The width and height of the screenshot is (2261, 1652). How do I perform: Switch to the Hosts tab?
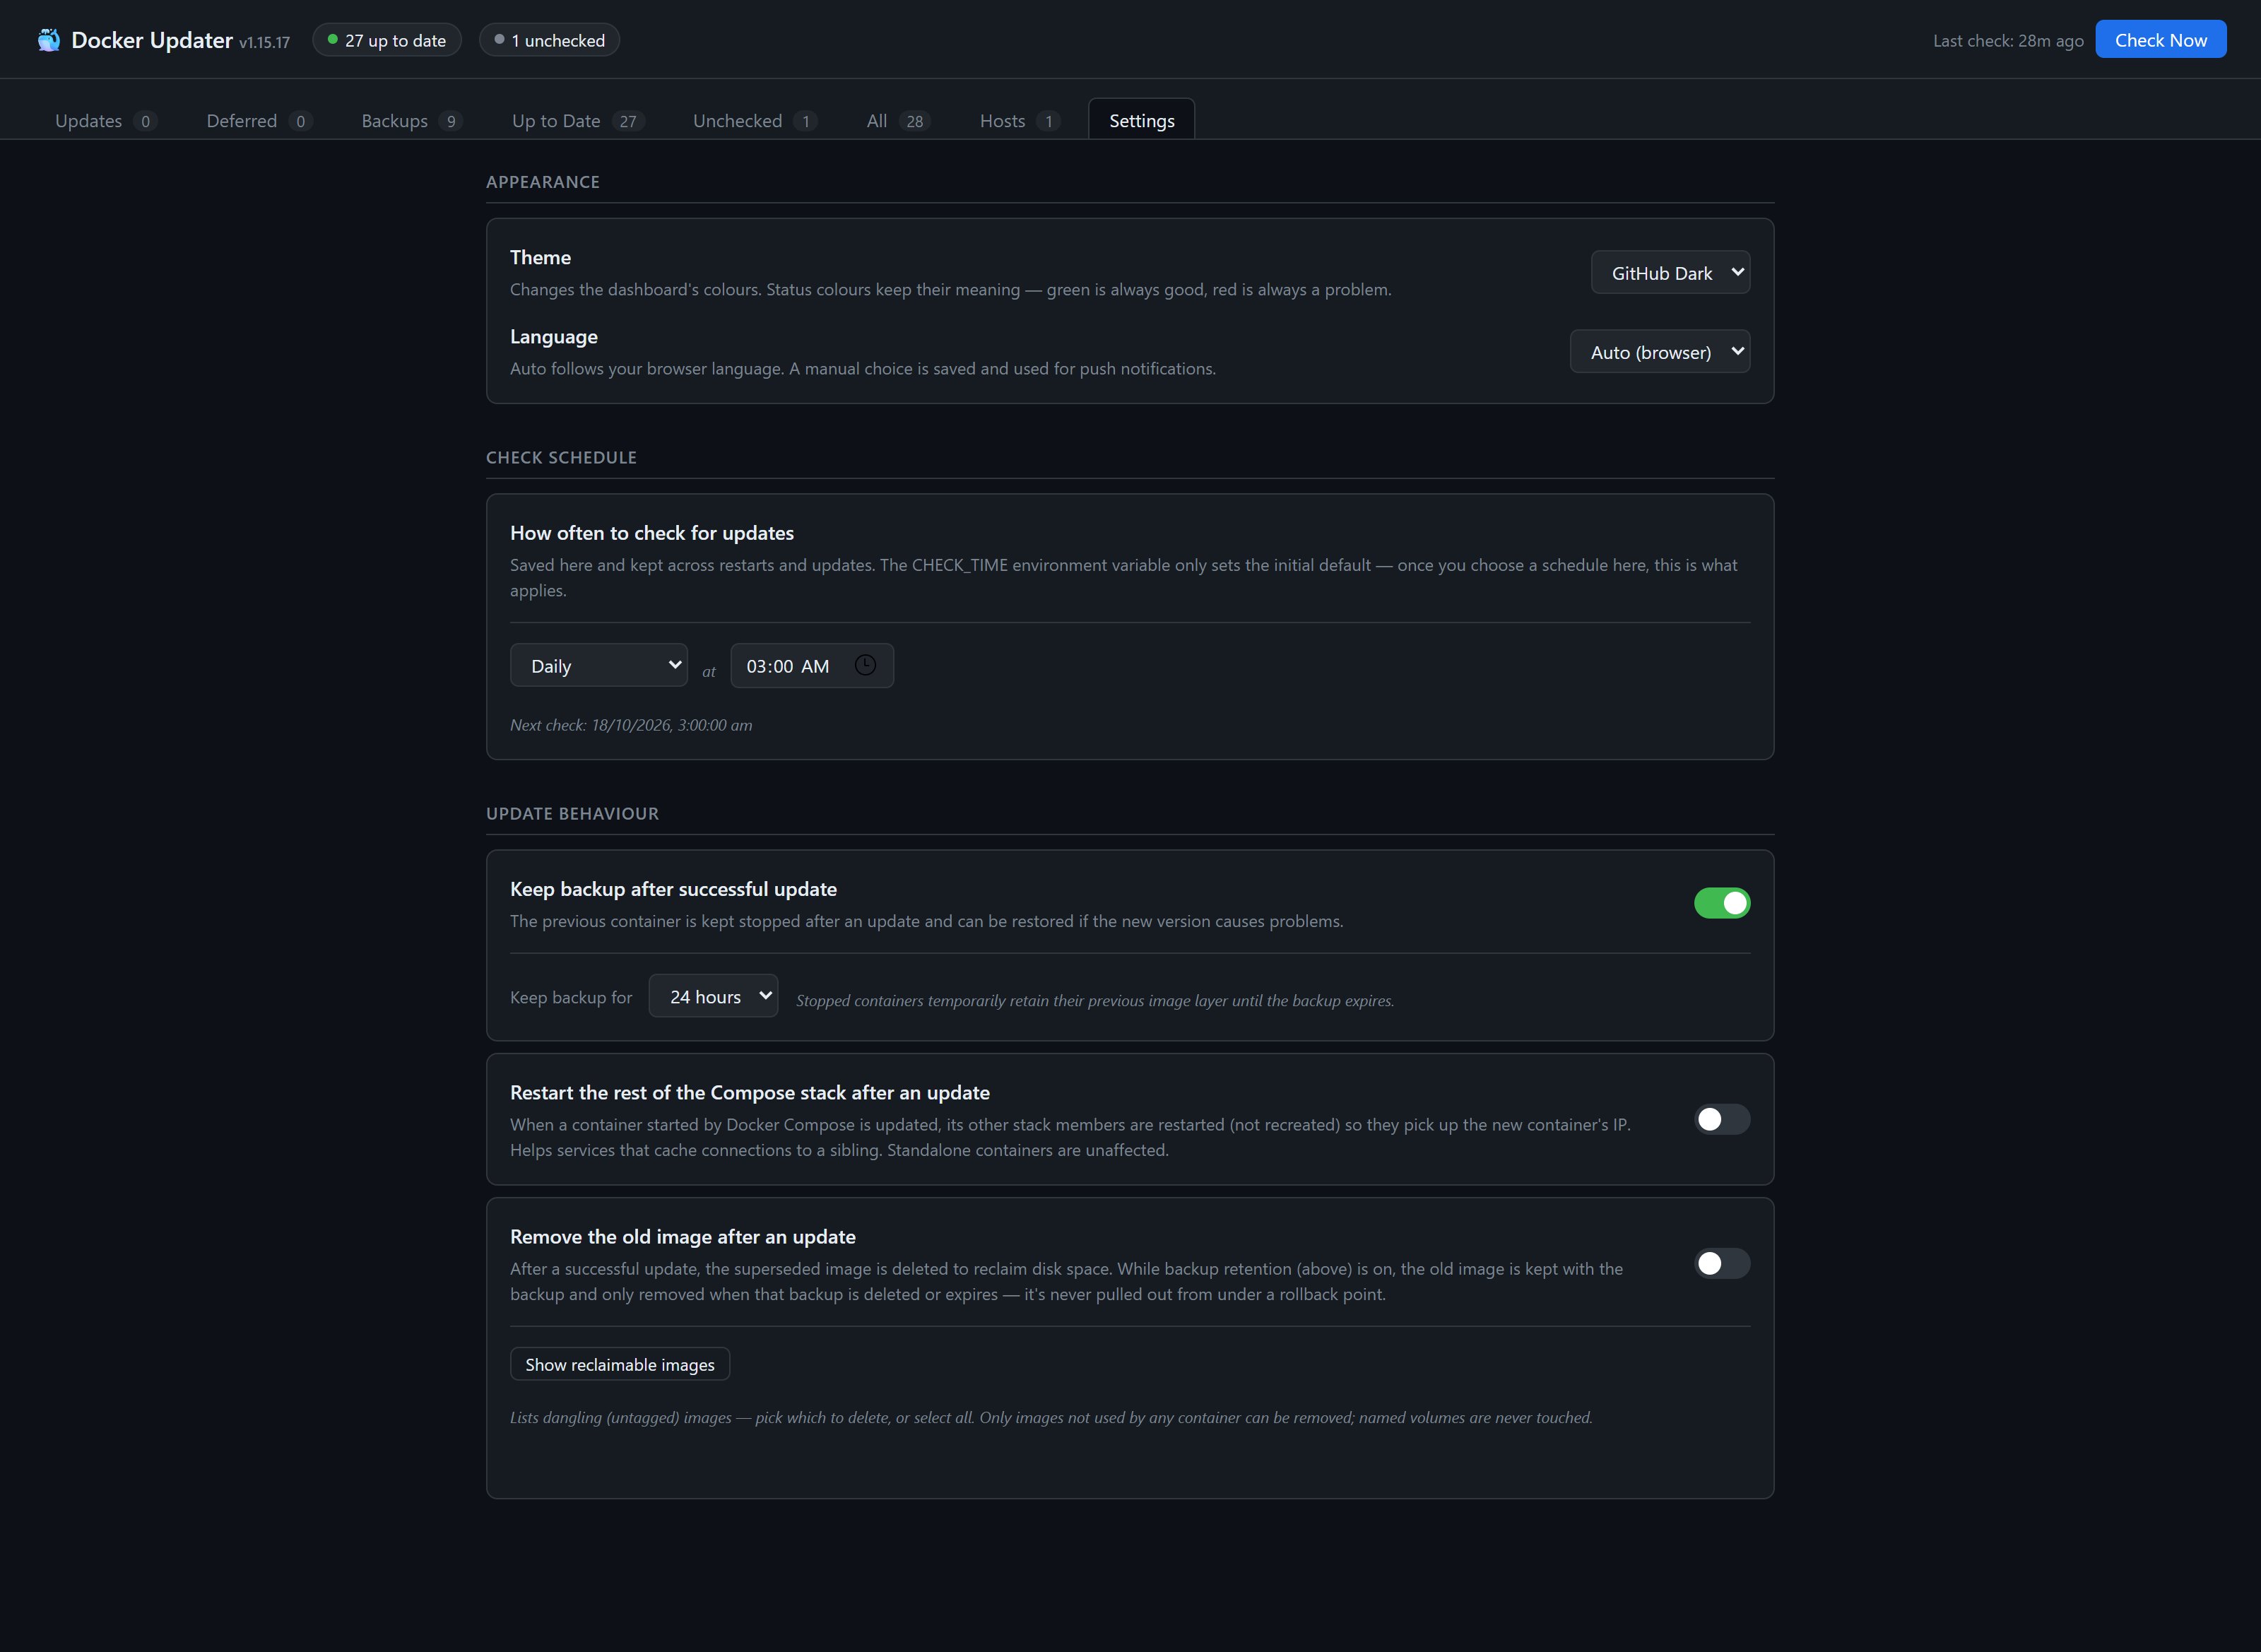1019,120
